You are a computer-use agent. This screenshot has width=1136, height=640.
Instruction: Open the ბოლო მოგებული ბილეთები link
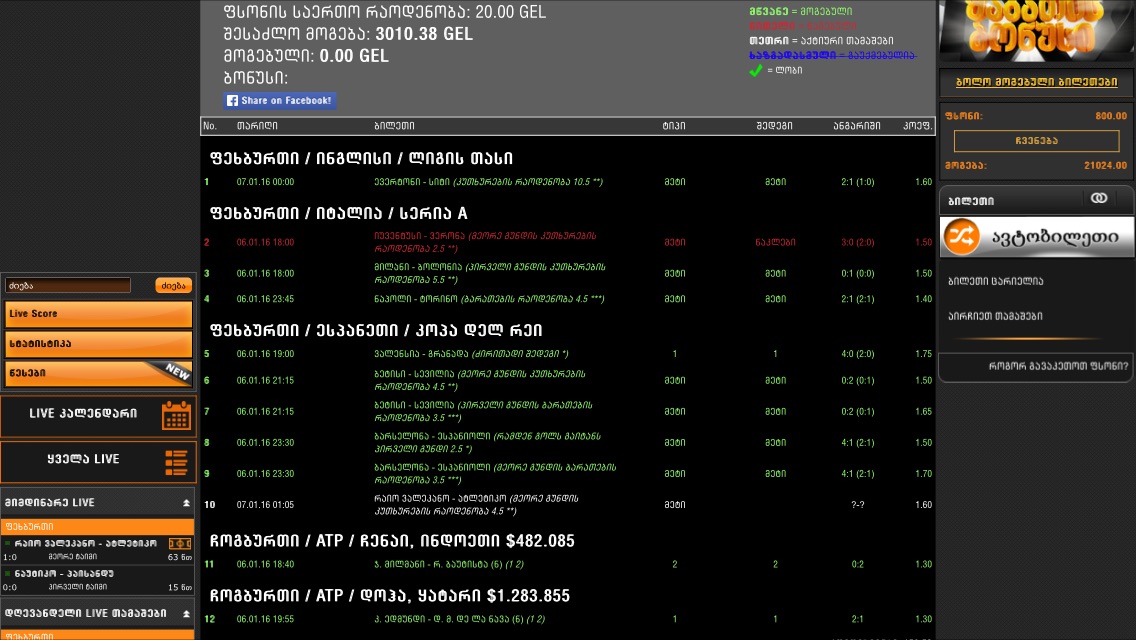[x=1036, y=82]
